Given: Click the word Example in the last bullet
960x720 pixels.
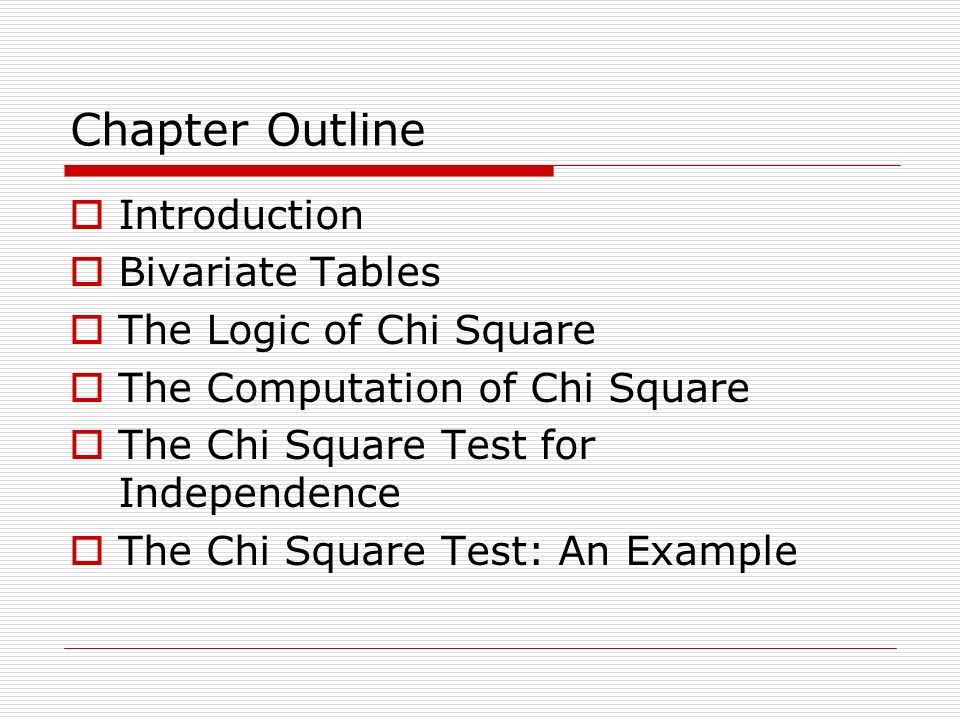Looking at the screenshot, I should [x=712, y=553].
